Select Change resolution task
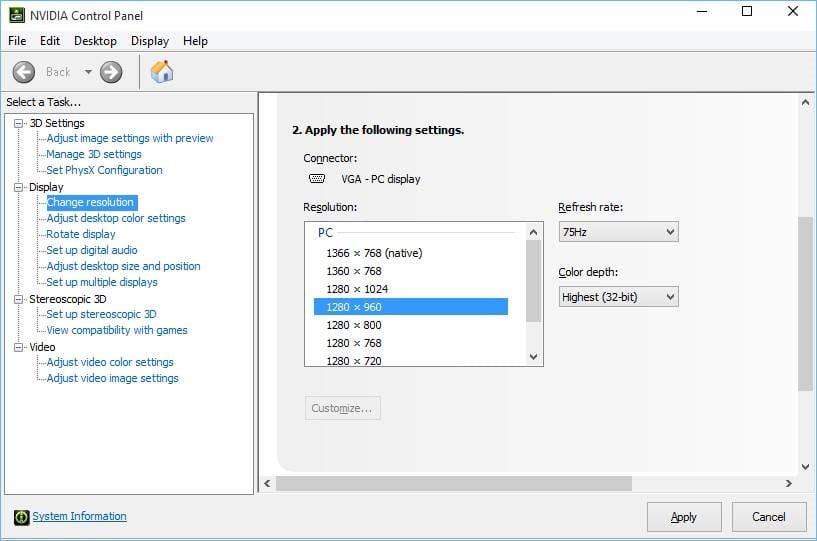 92,202
